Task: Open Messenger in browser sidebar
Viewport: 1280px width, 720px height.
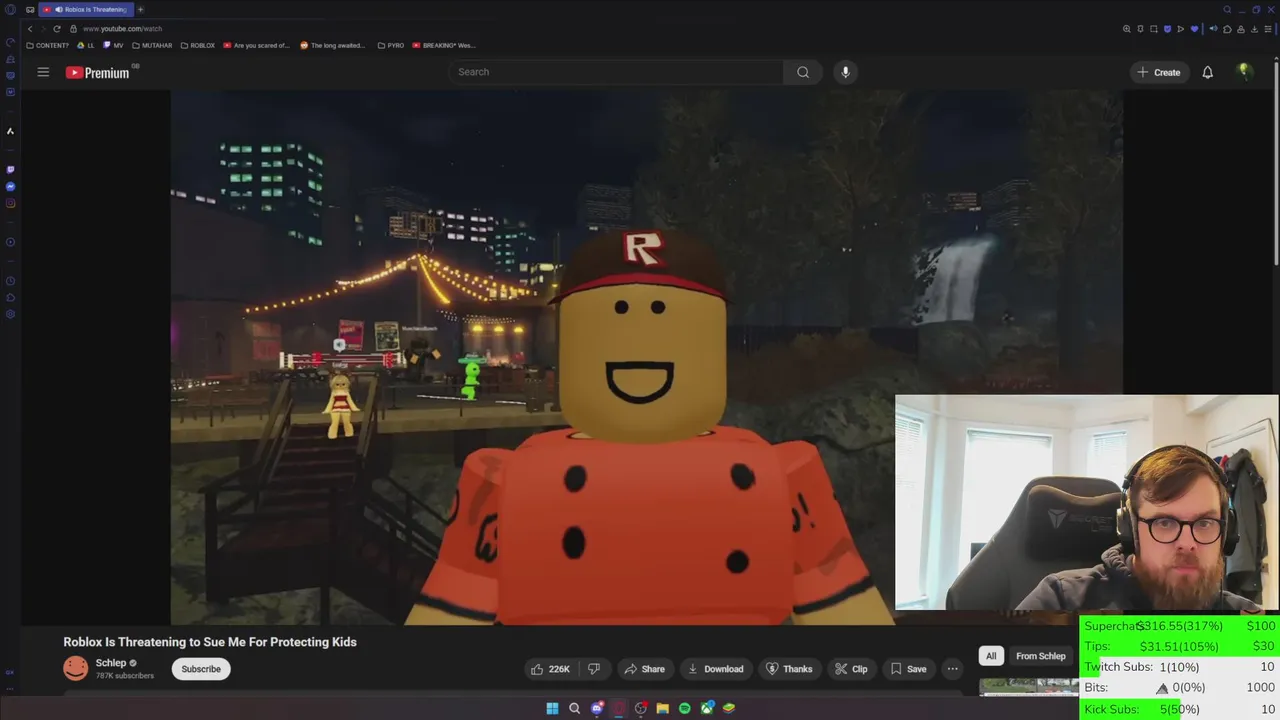Action: tap(10, 187)
